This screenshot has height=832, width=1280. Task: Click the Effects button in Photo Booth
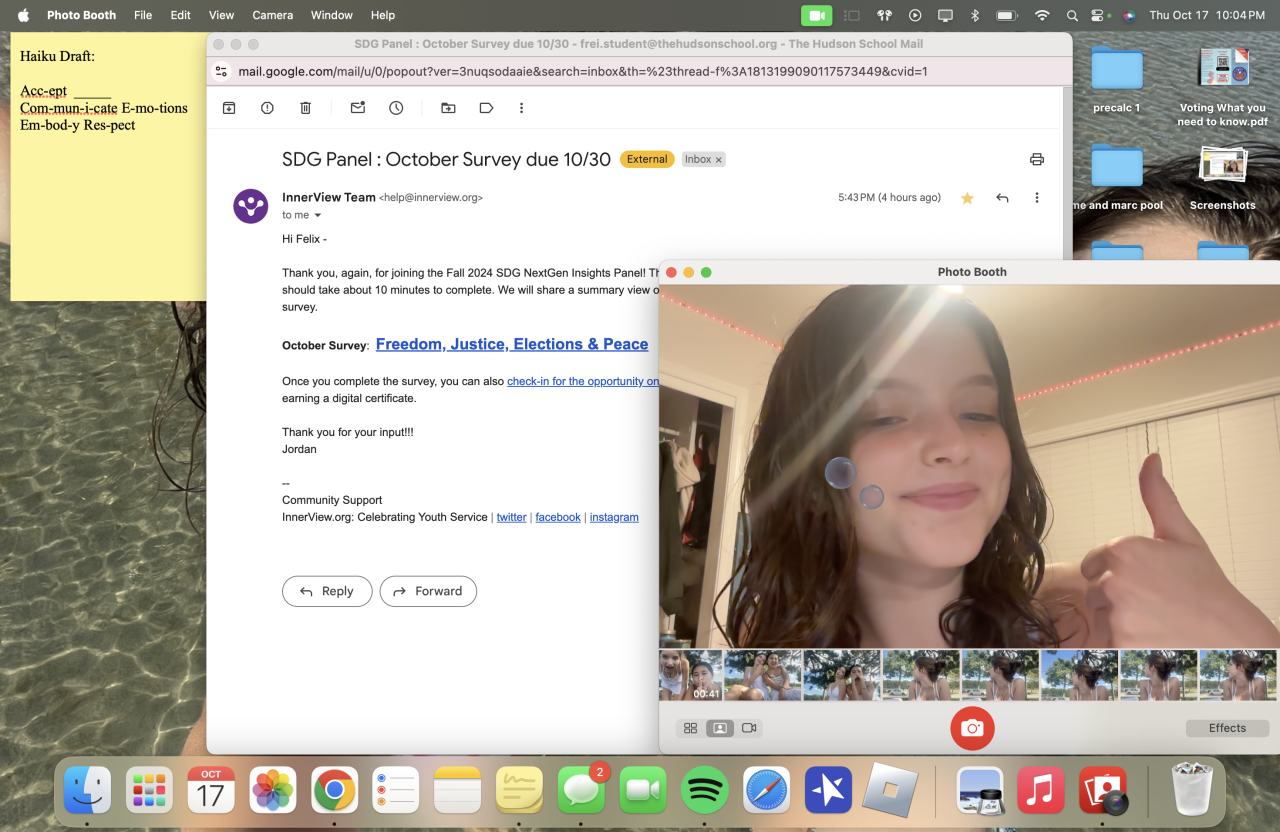[x=1227, y=728]
